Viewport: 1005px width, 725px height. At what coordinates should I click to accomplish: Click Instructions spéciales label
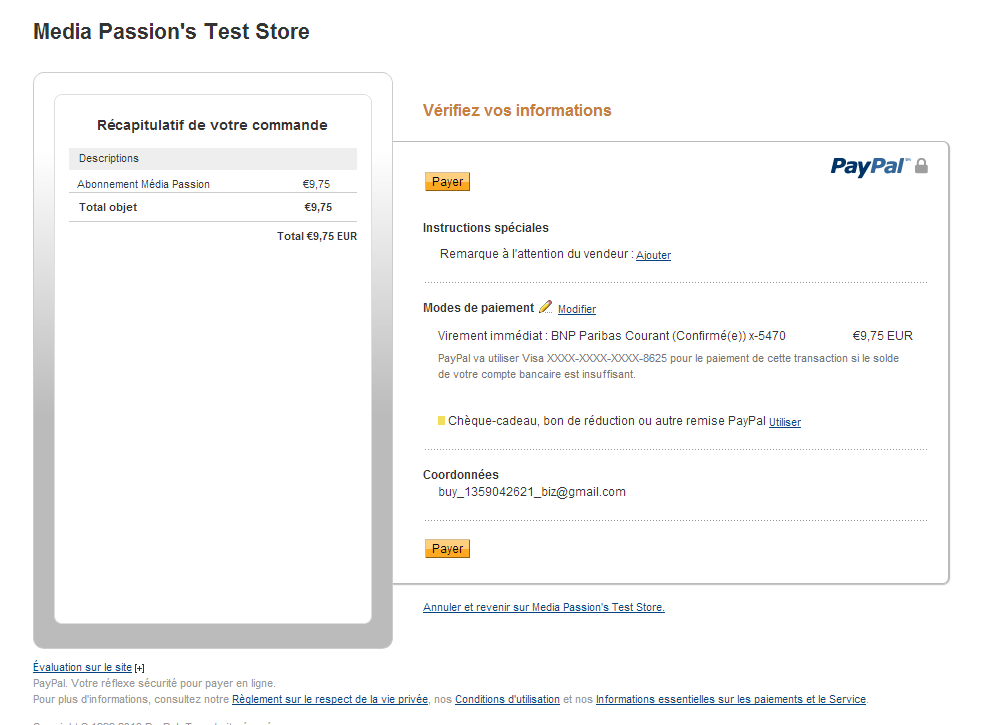click(x=485, y=228)
